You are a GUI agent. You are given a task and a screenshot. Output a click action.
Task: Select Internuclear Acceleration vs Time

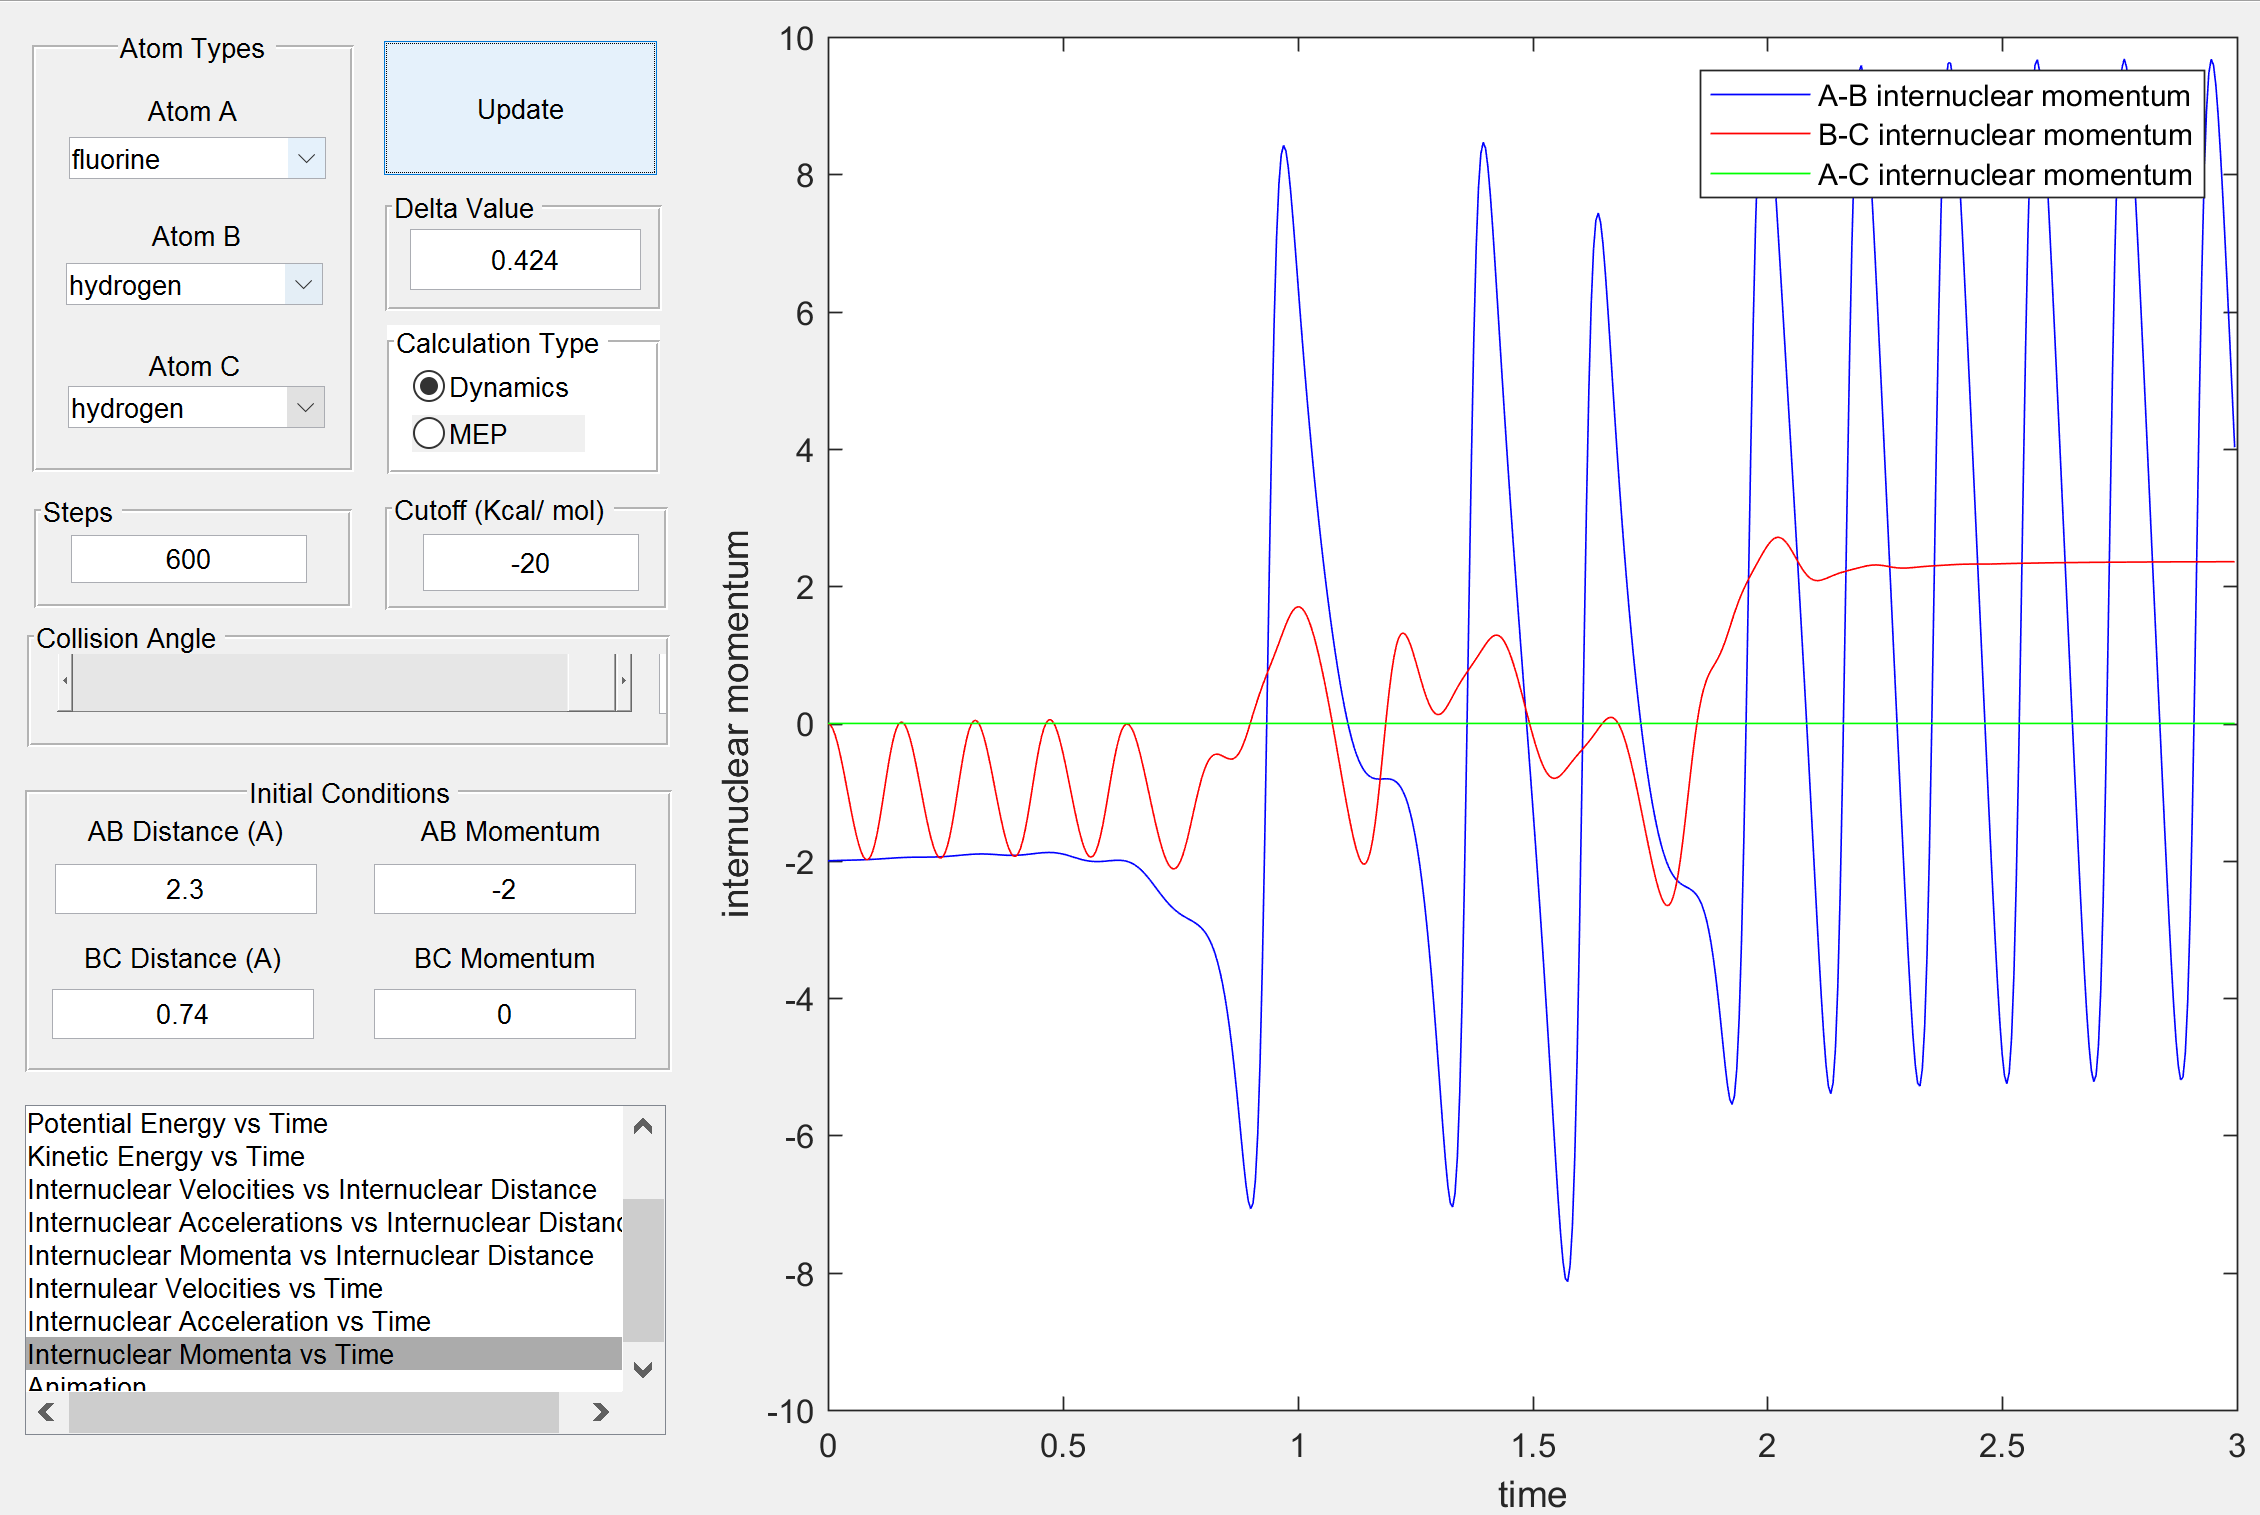coord(229,1321)
